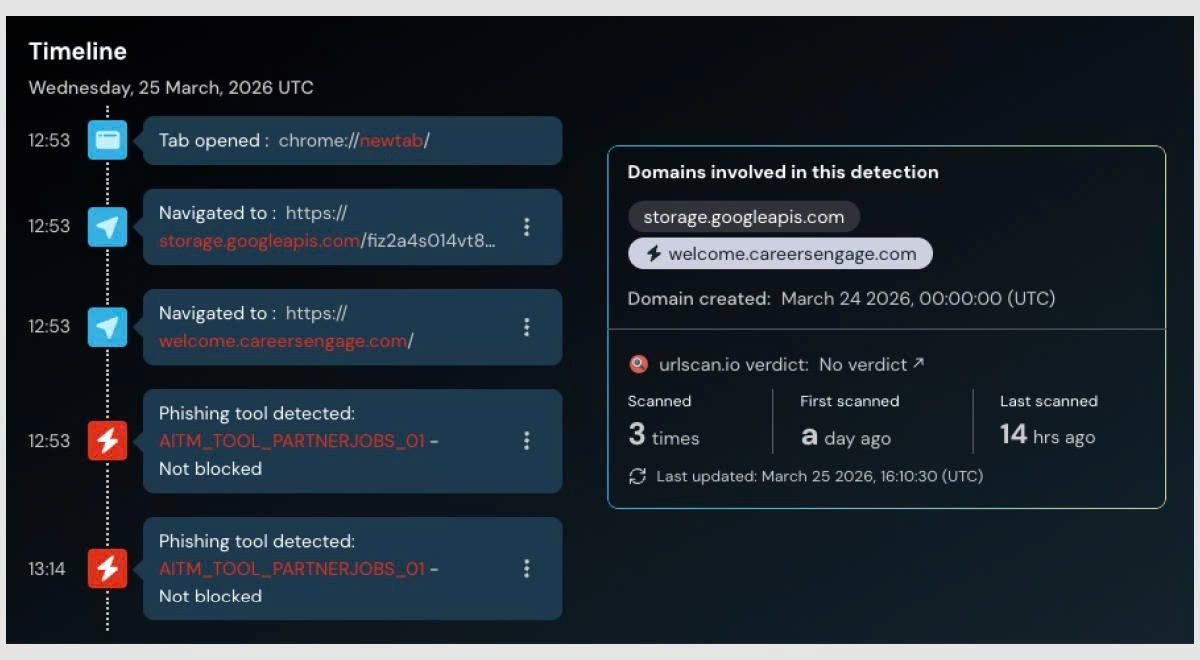Click lightning bolt inside welcome.careersengage.com chip
This screenshot has width=1200, height=660.
(653, 254)
